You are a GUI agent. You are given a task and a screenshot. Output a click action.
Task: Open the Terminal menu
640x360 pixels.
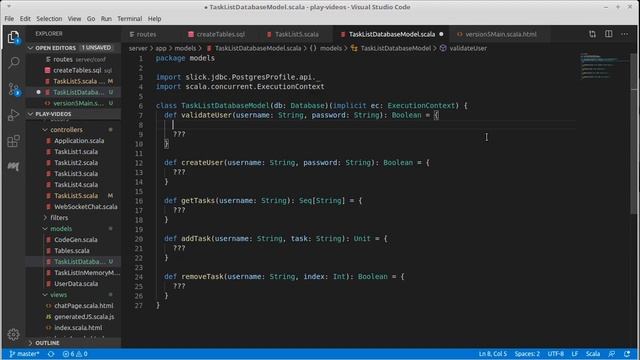[129, 19]
